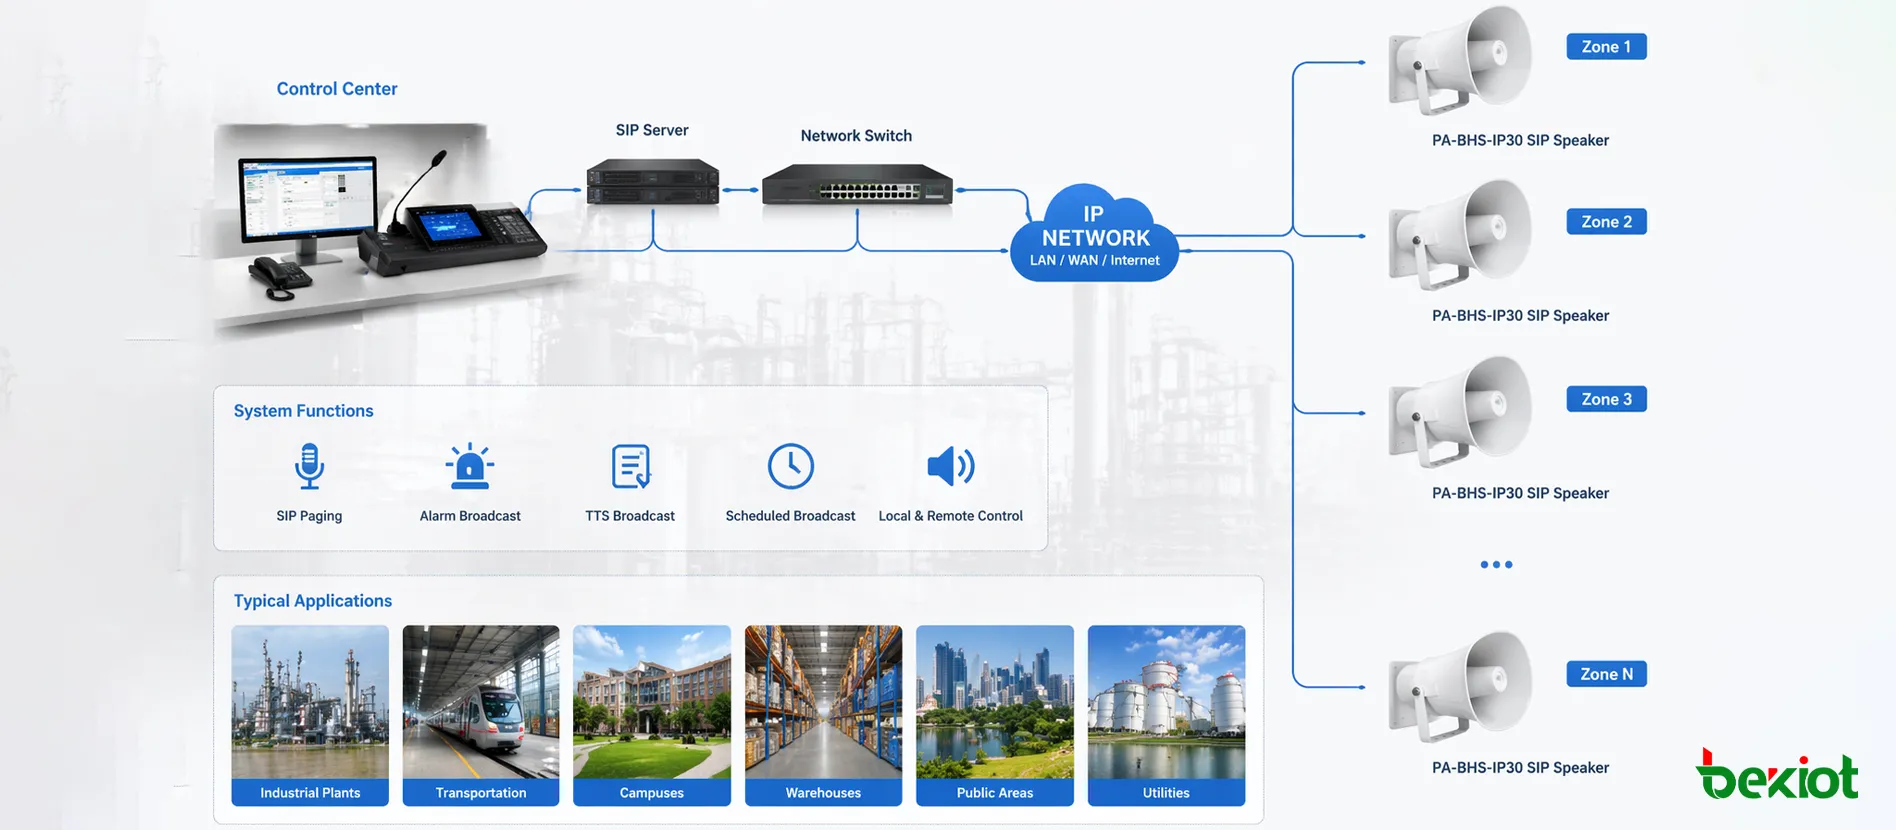Click the bexiot logo
The height and width of the screenshot is (830, 1896).
[x=1777, y=777]
